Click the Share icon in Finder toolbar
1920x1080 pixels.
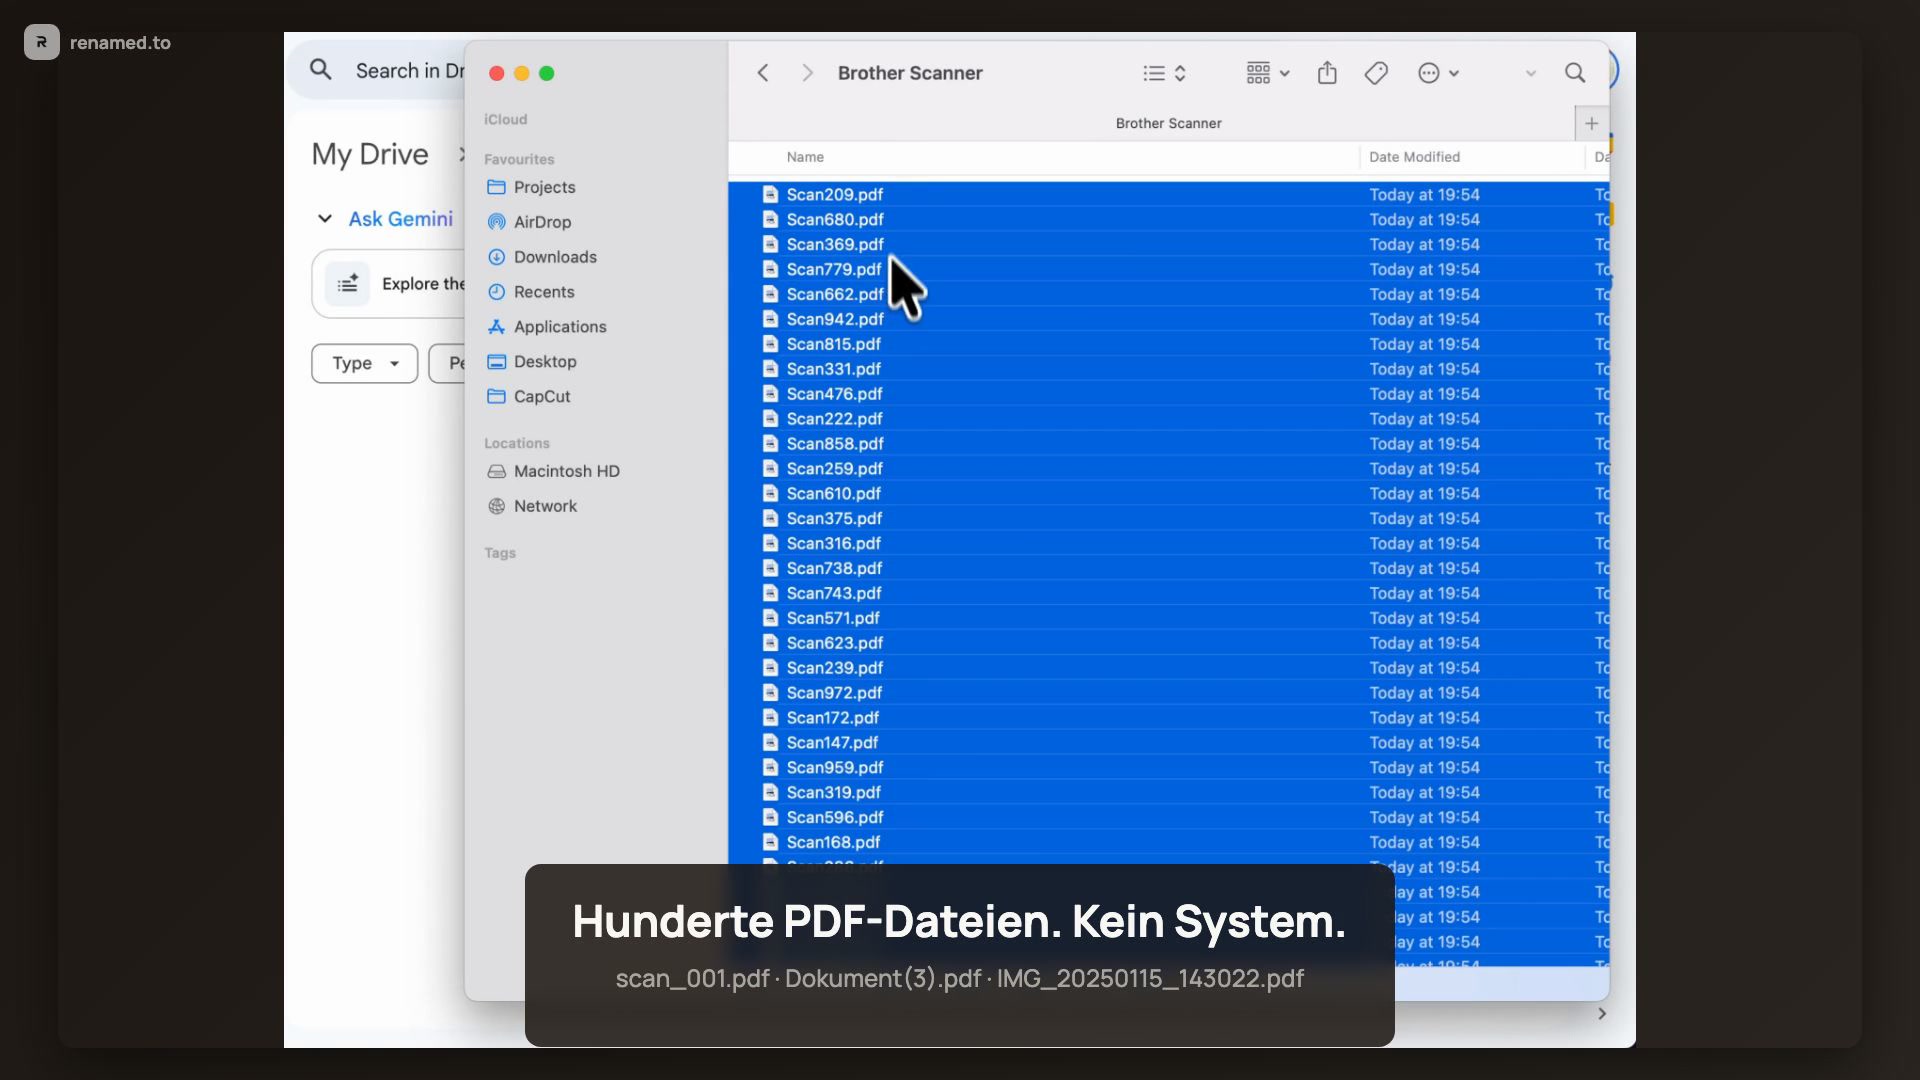(x=1327, y=72)
